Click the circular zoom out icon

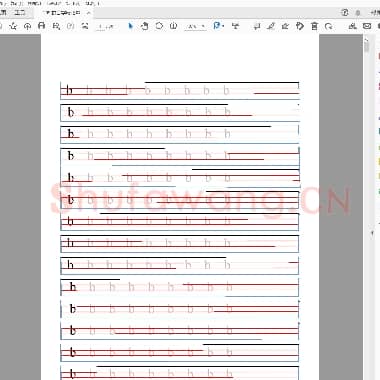click(x=159, y=26)
